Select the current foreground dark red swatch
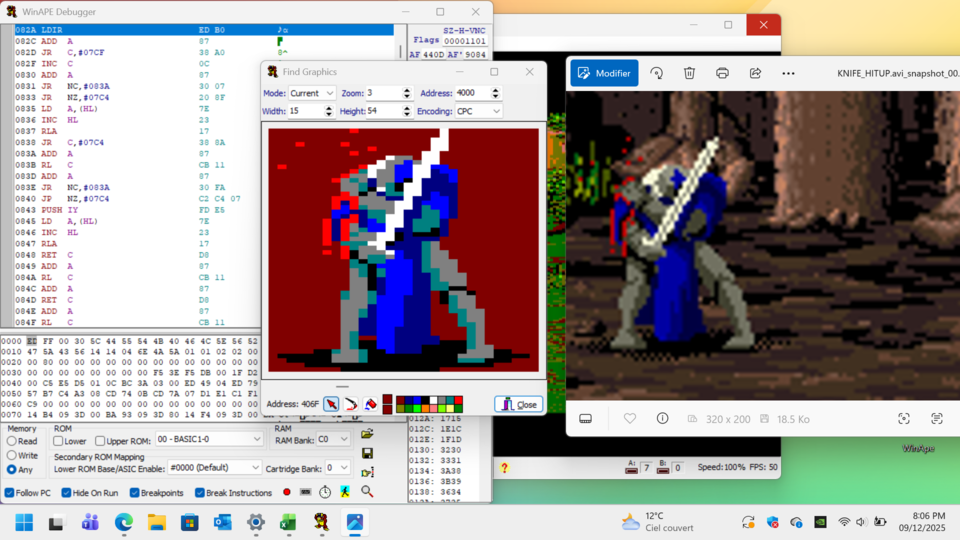This screenshot has height=540, width=960. (387, 400)
